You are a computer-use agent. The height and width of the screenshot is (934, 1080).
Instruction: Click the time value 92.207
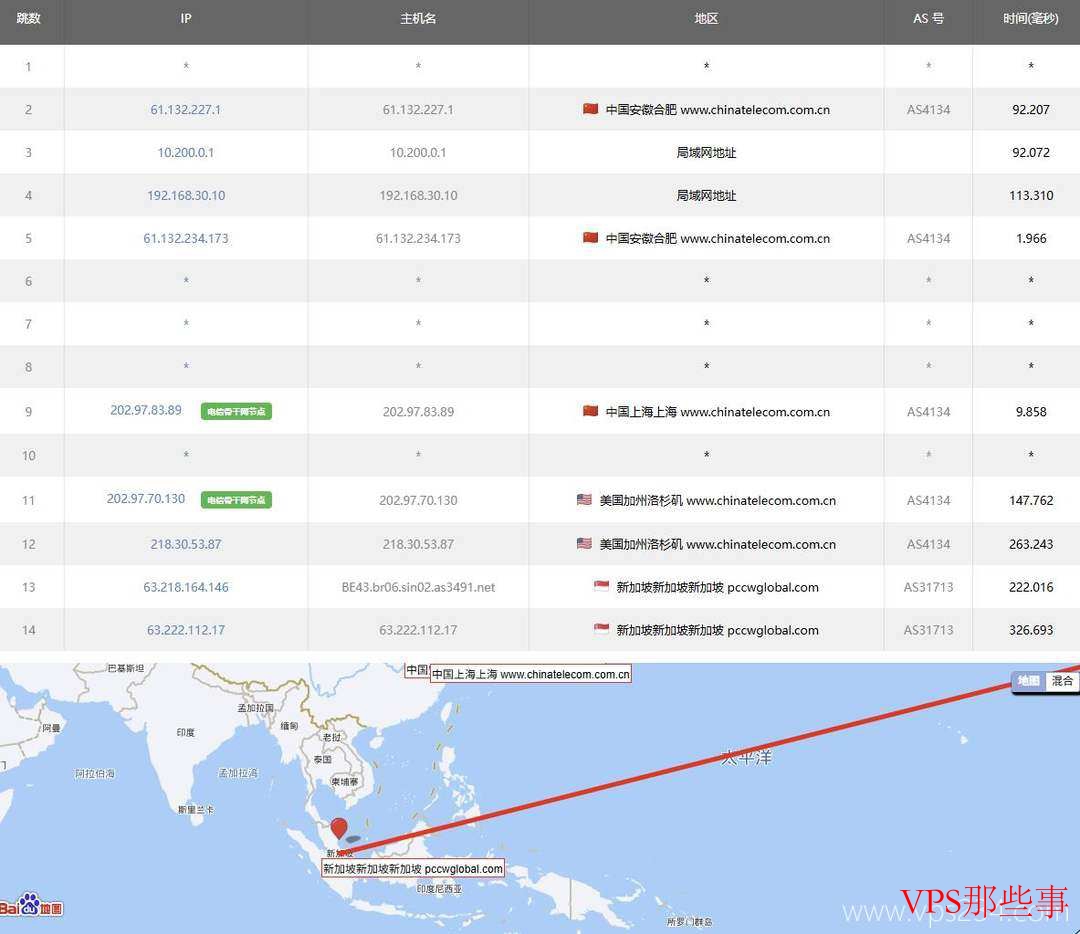point(1030,110)
